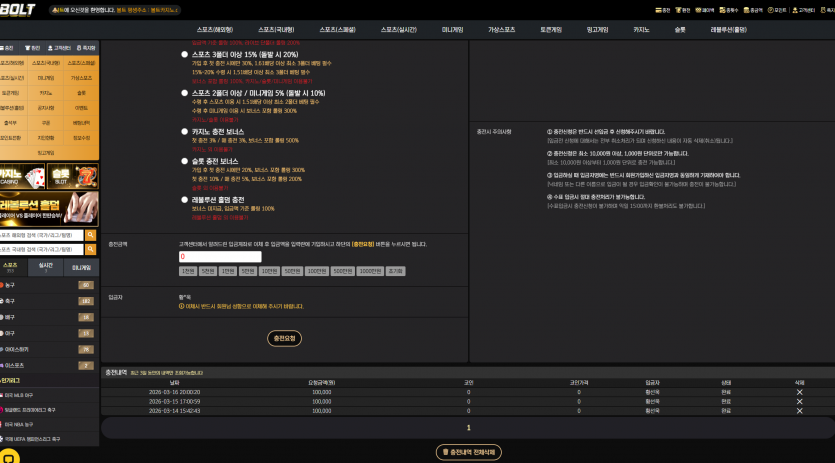The width and height of the screenshot is (835, 463).
Task: Click the search icon beside overseas sports search
Action: [x=91, y=235]
